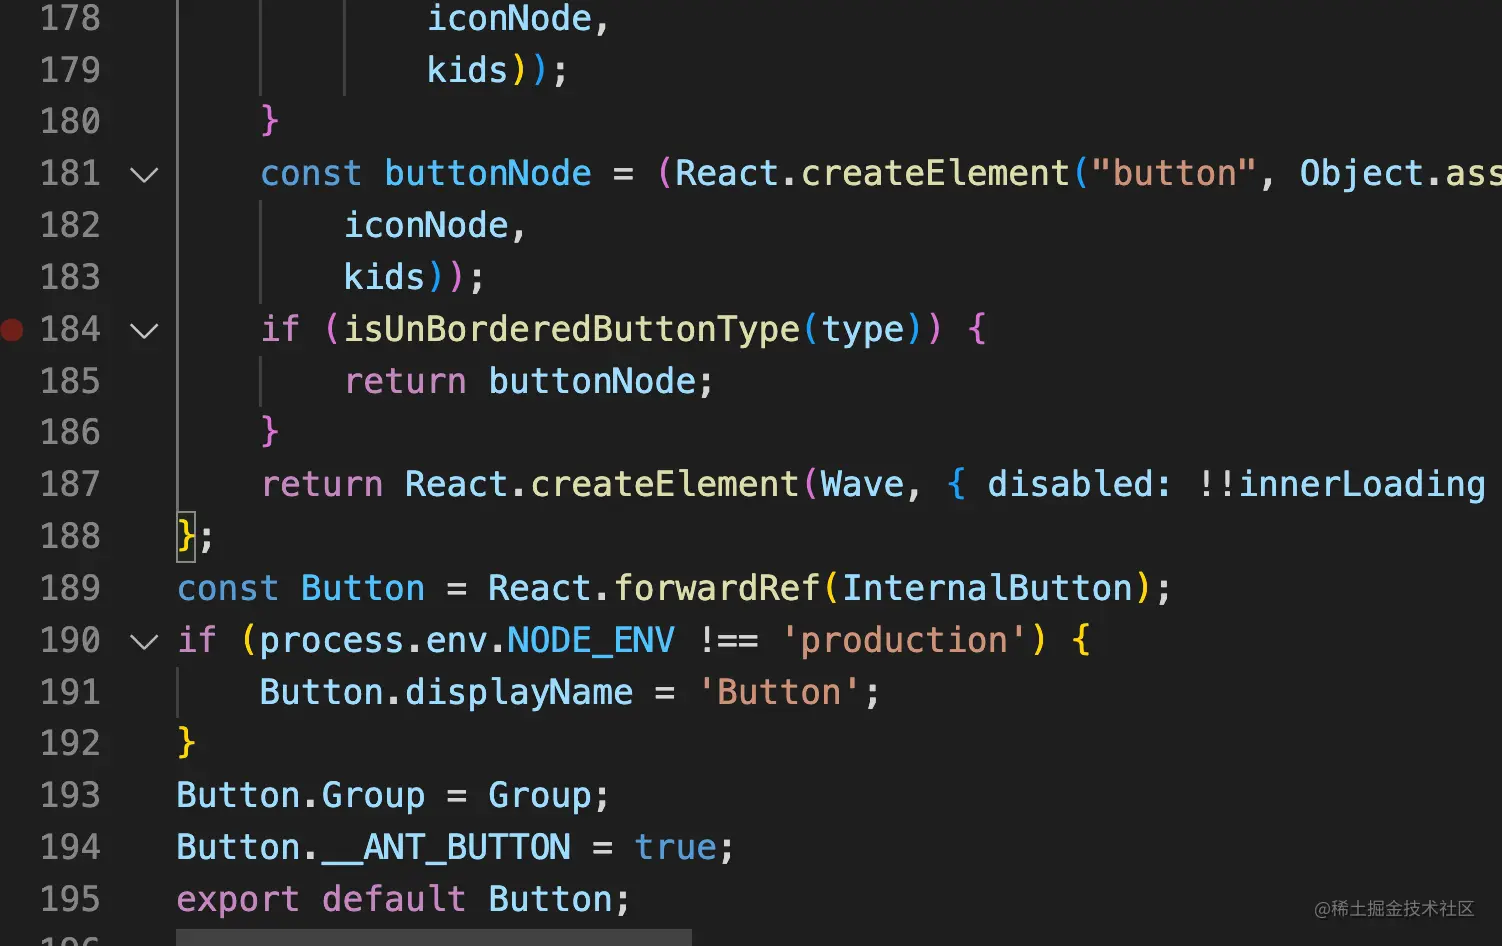Place a breakpoint on line 195
This screenshot has height=946, width=1502.
coord(13,898)
